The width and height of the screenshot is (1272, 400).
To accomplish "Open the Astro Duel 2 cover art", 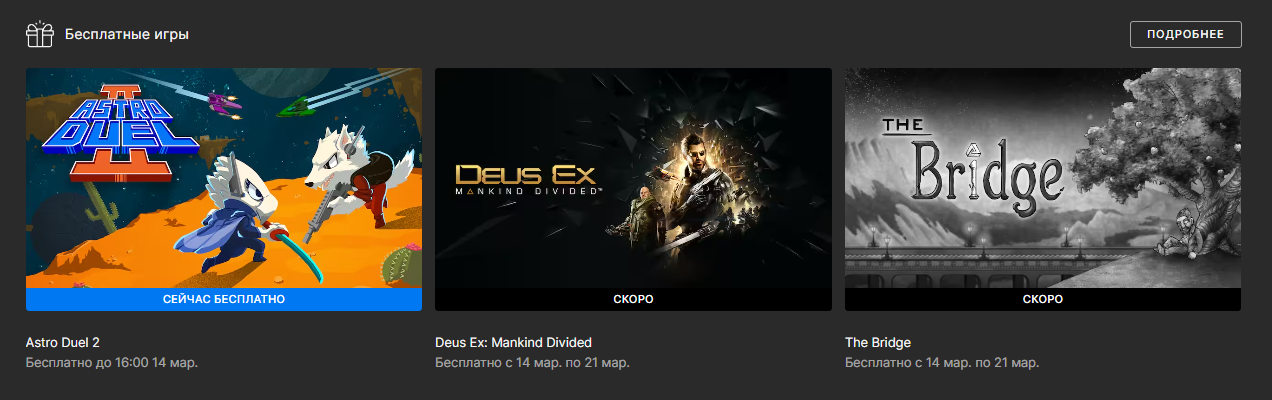I will (224, 178).
